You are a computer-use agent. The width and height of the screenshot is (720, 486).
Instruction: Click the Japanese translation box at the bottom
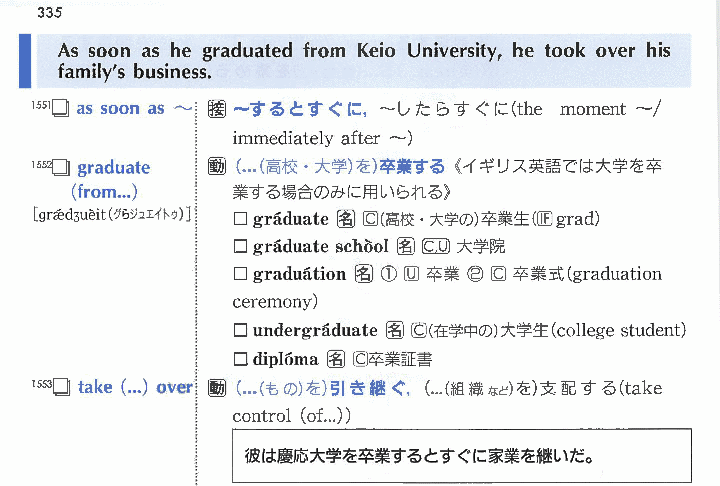click(461, 457)
